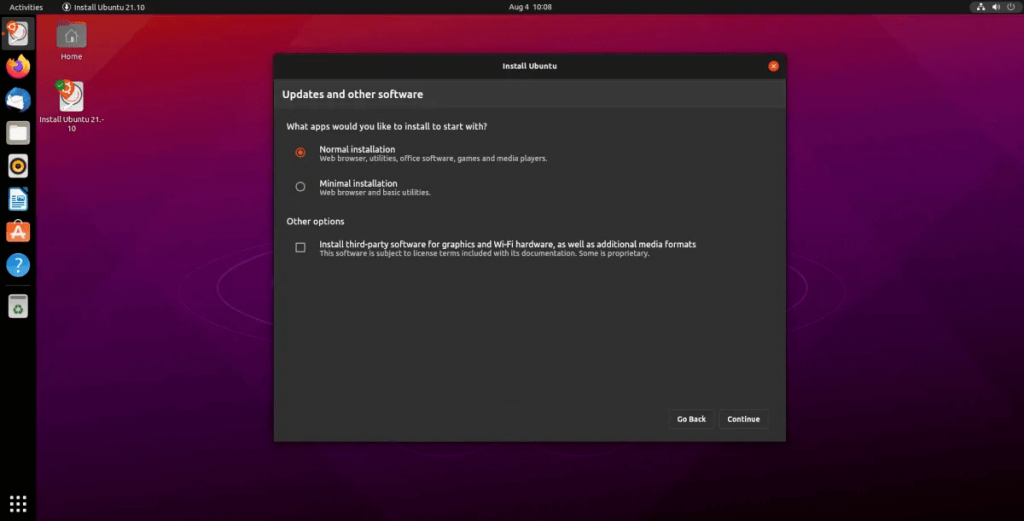Image resolution: width=1024 pixels, height=521 pixels.
Task: Click 'Updates and other software' heading
Action: click(x=353, y=94)
